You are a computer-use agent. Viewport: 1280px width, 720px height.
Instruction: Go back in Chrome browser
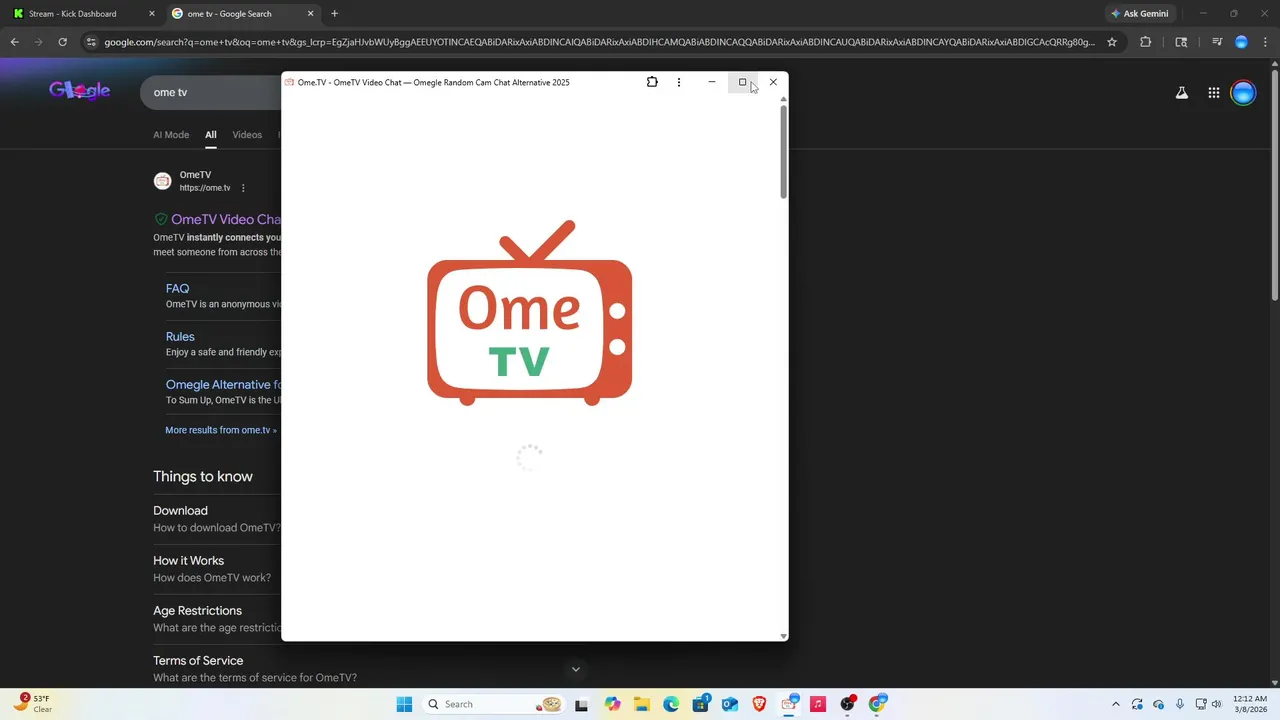click(x=14, y=42)
